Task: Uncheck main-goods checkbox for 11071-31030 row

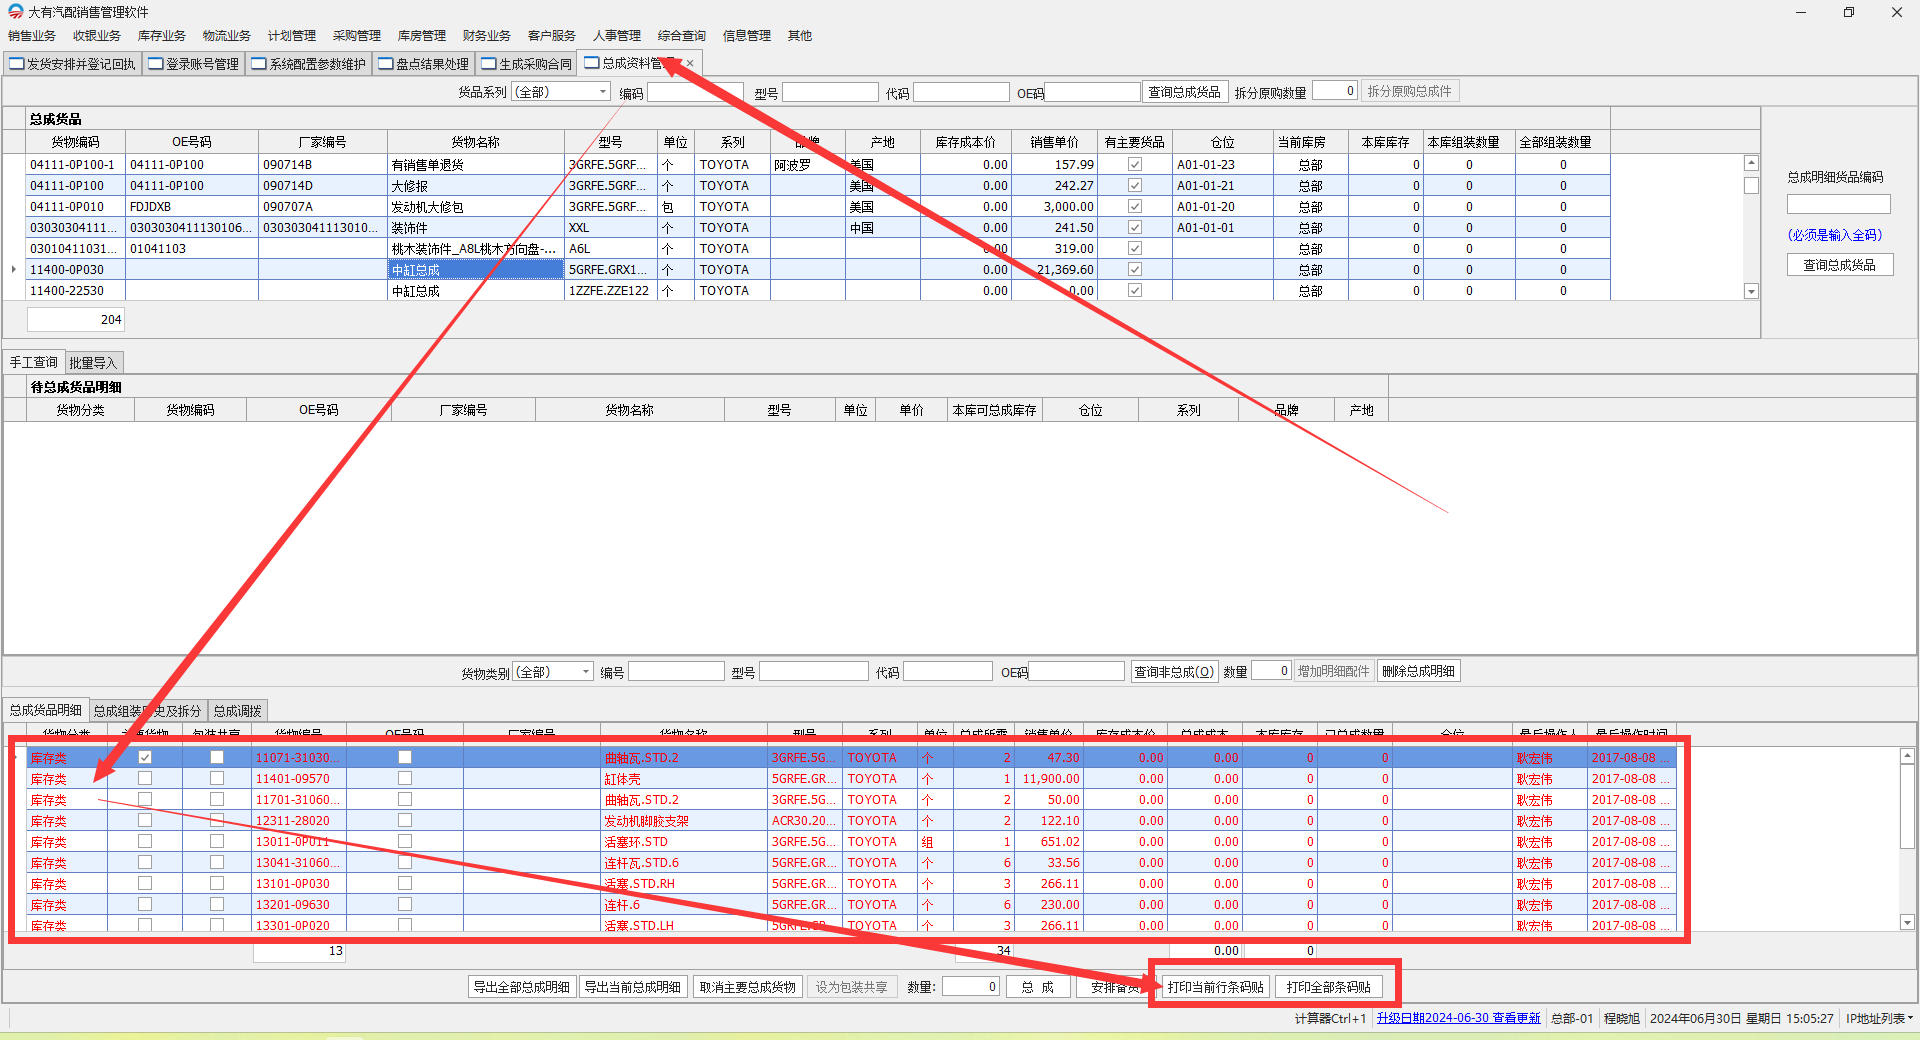Action: click(x=145, y=757)
